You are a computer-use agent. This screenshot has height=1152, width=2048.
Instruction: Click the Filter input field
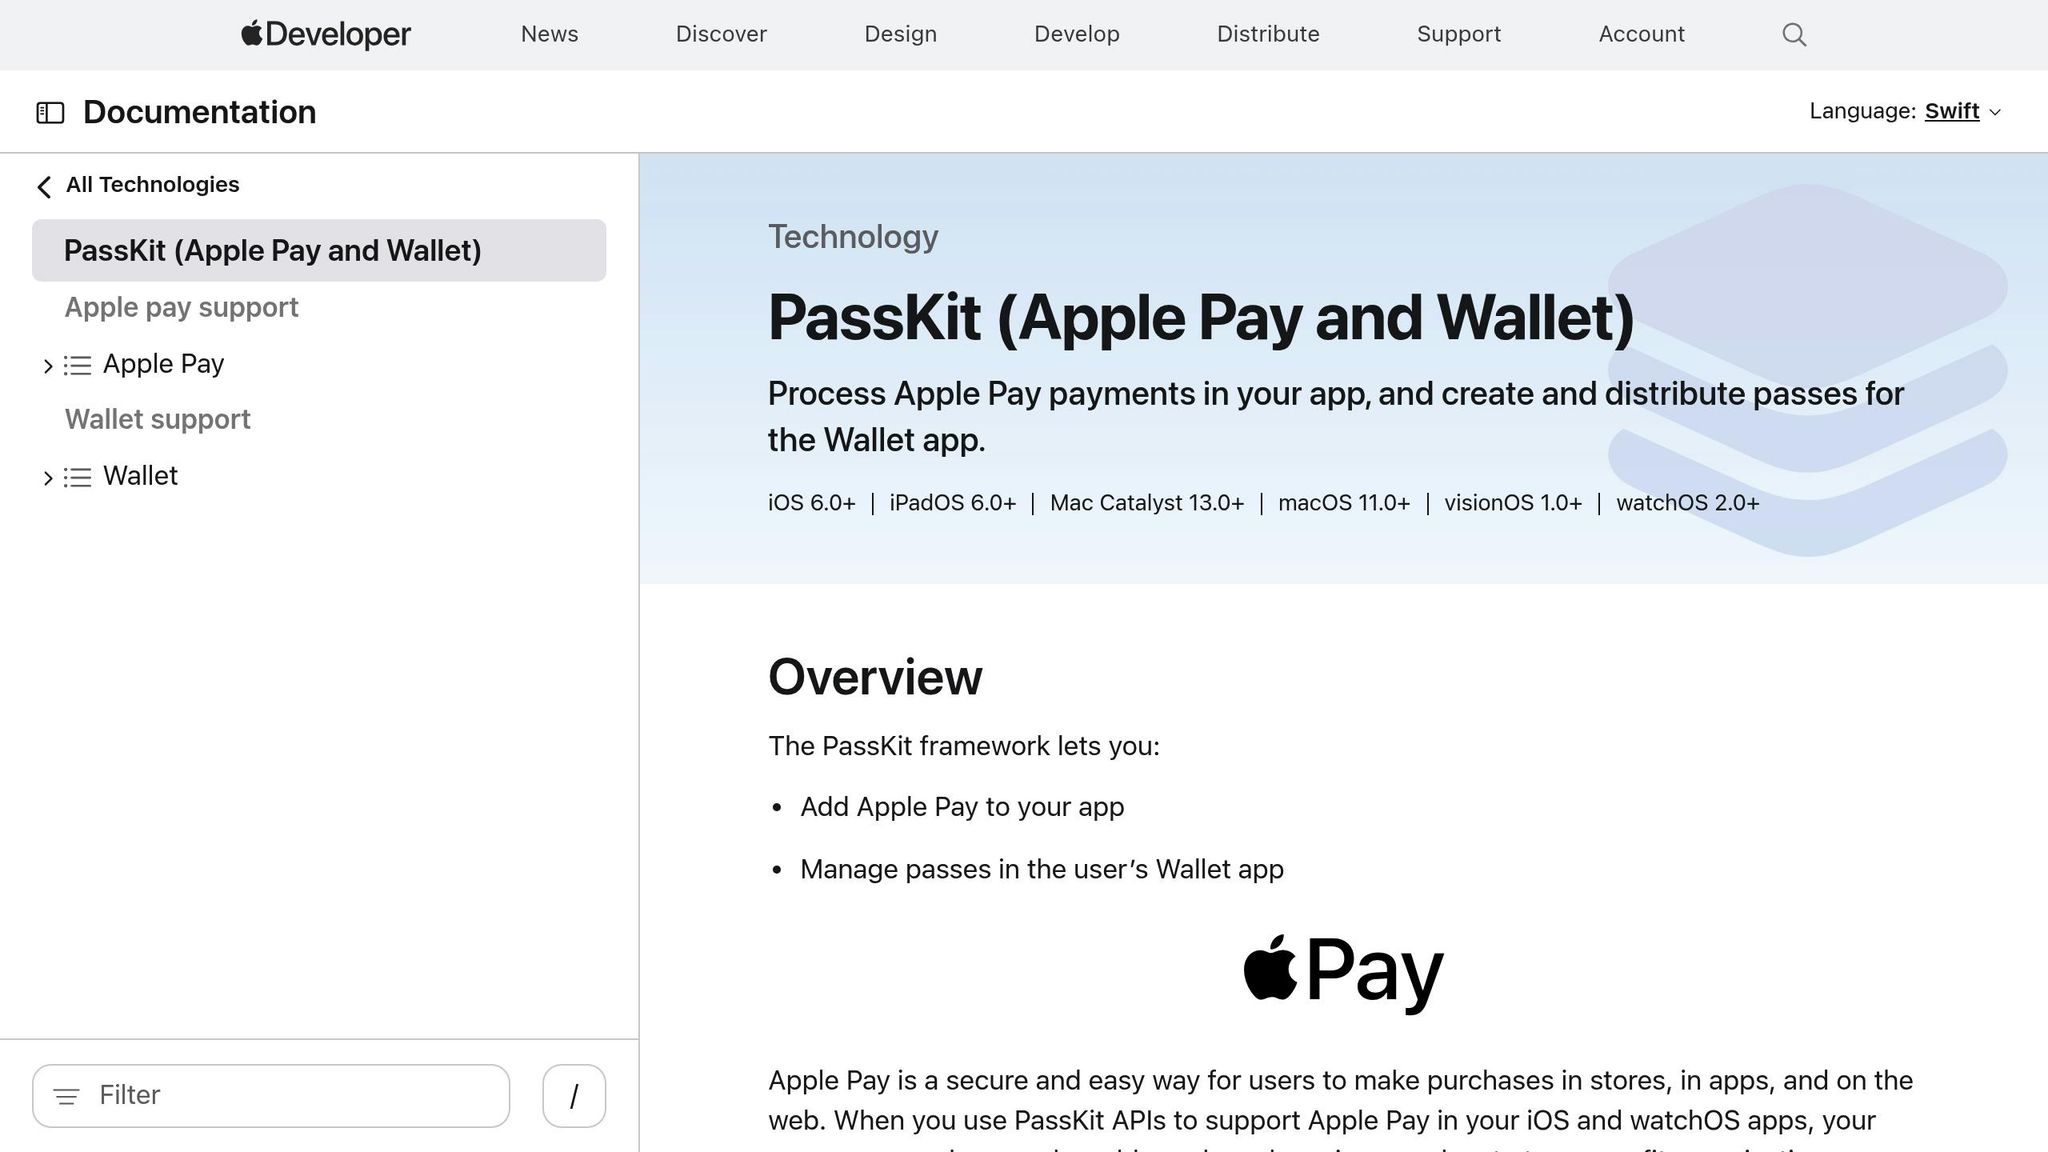(290, 1096)
